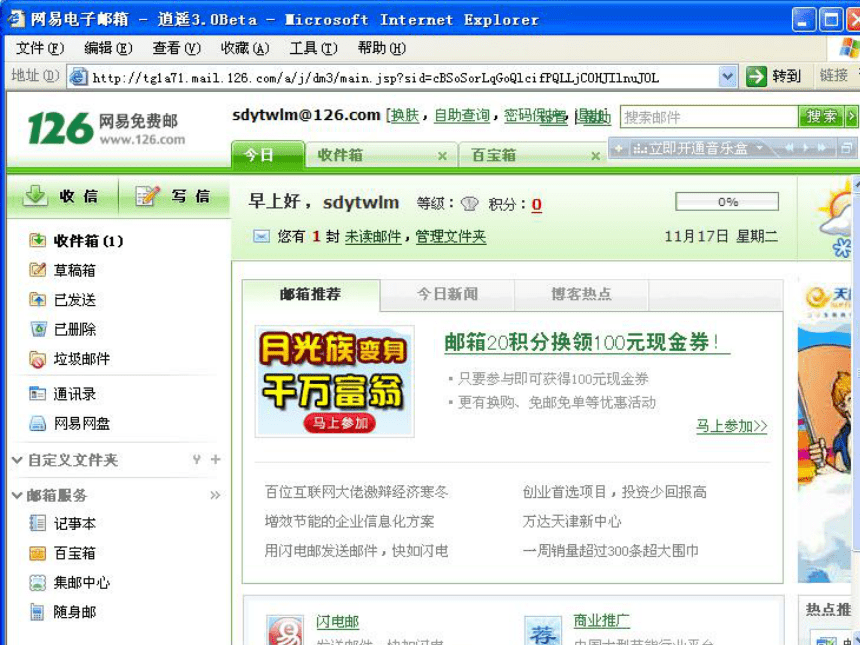Viewport: 860px width, 645px height.
Task: Click the 马上参加>> link
Action: coord(732,426)
